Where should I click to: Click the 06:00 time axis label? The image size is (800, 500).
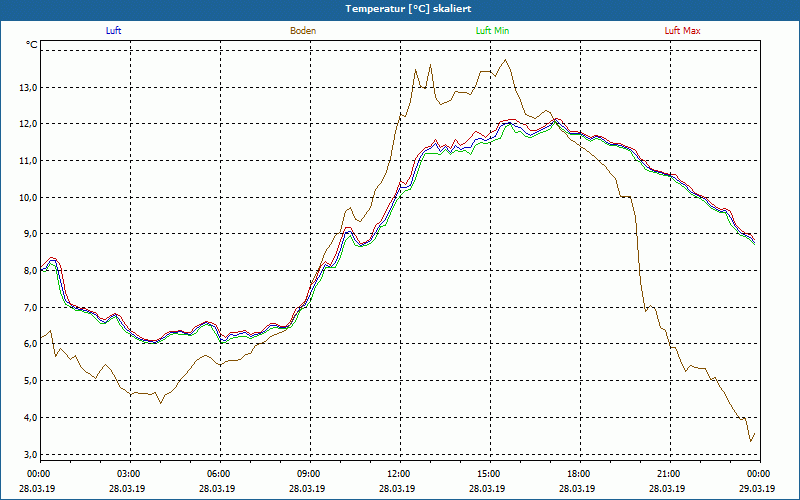pyautogui.click(x=218, y=474)
